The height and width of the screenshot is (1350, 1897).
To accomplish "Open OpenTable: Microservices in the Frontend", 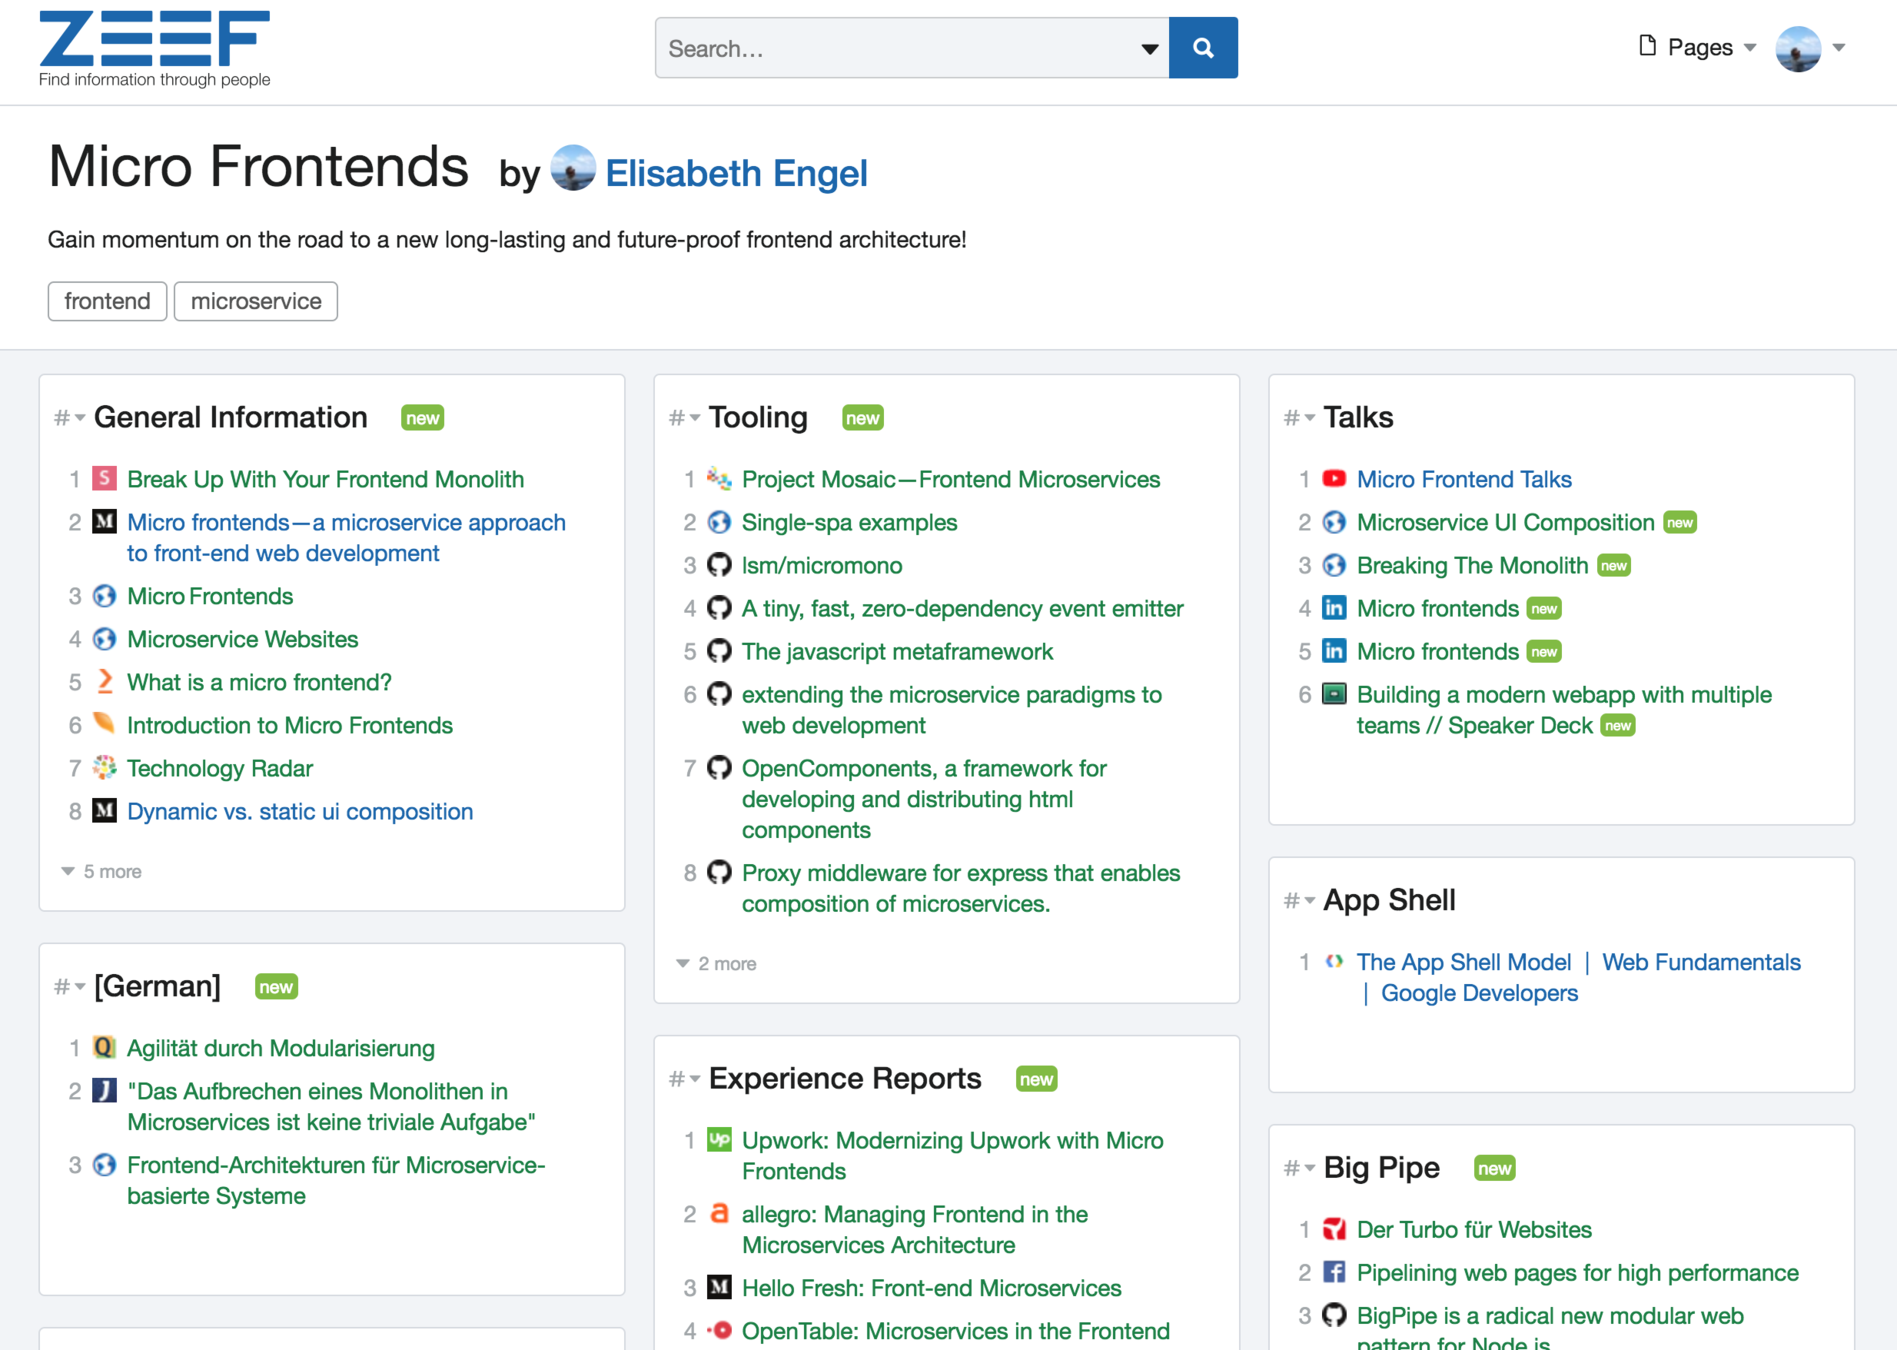I will [x=955, y=1331].
